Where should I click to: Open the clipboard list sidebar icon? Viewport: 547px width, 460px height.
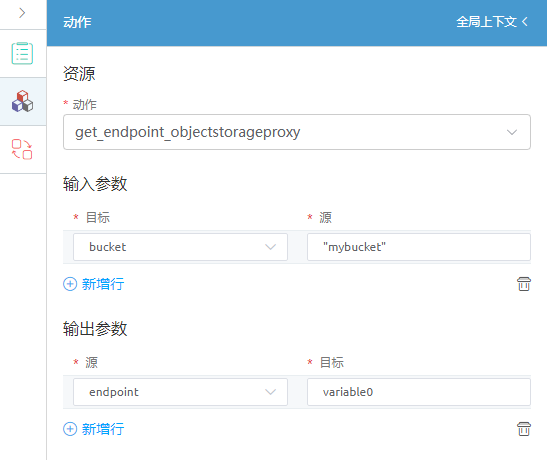(22, 53)
